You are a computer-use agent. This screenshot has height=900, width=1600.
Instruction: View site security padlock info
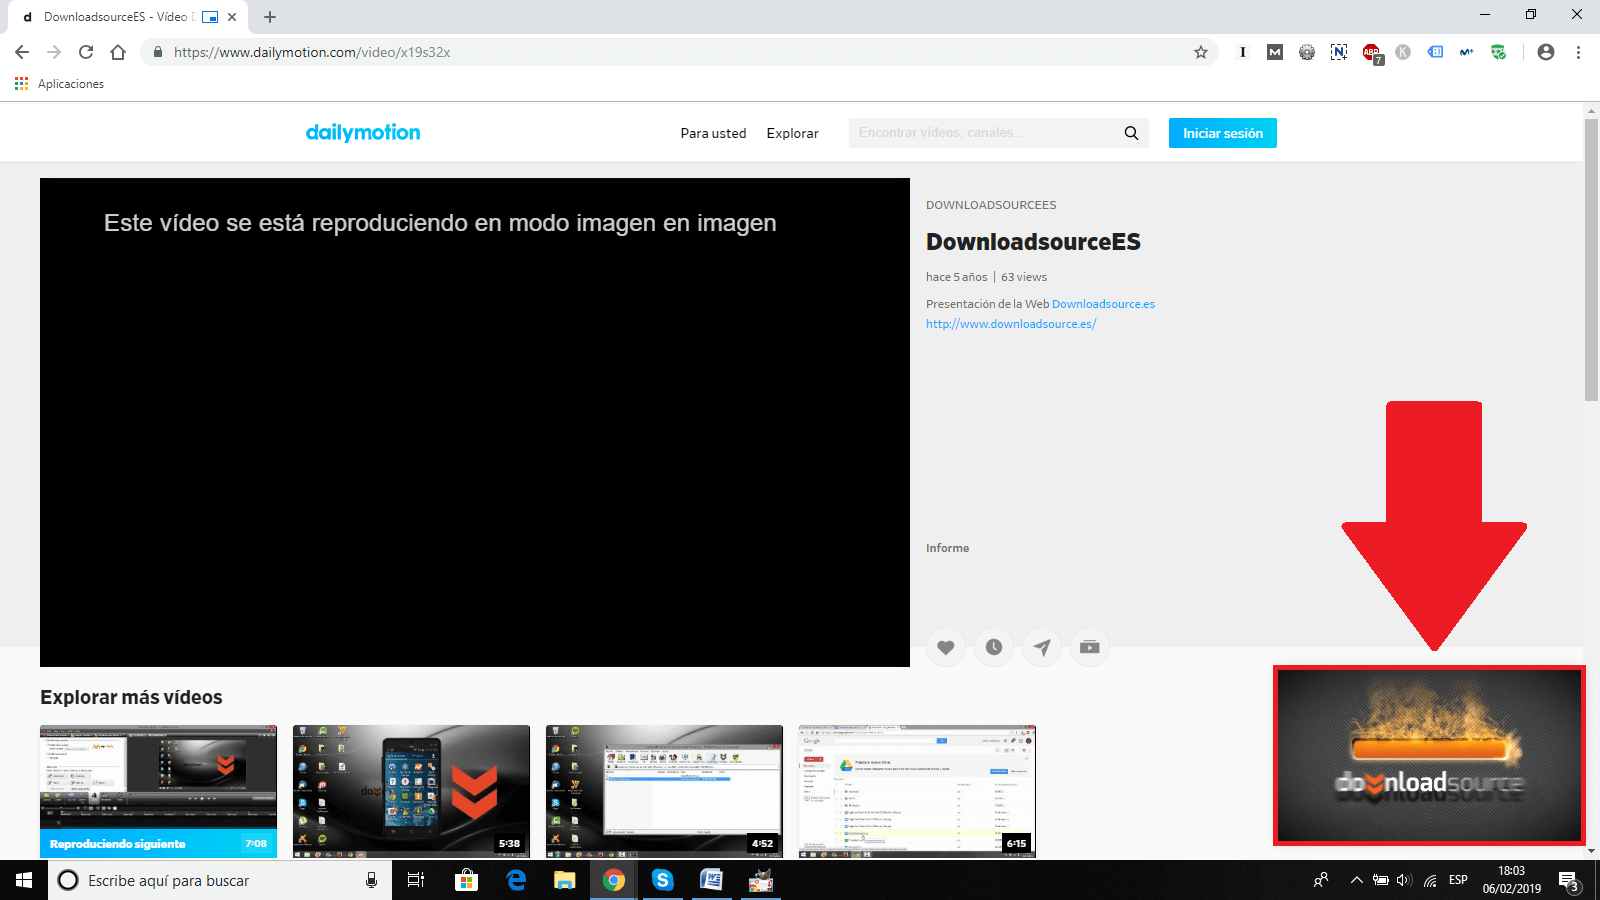pyautogui.click(x=158, y=52)
